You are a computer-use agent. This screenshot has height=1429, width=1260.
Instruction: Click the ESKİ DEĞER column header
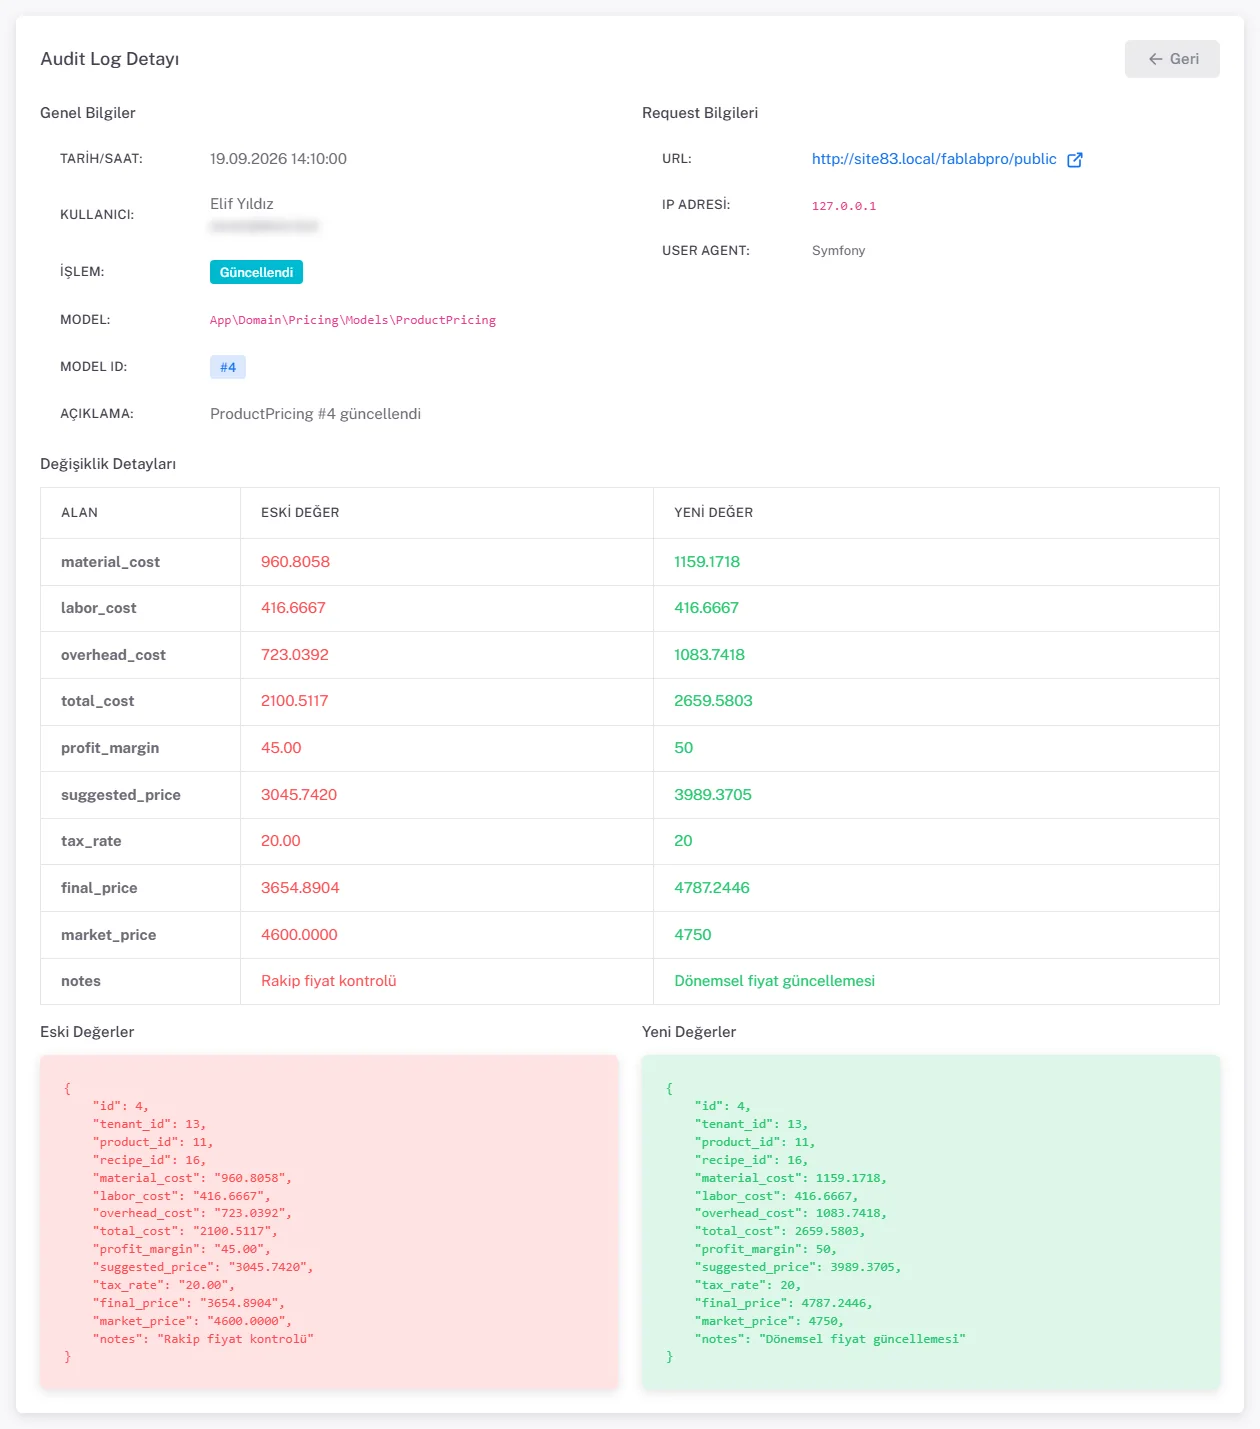point(300,513)
